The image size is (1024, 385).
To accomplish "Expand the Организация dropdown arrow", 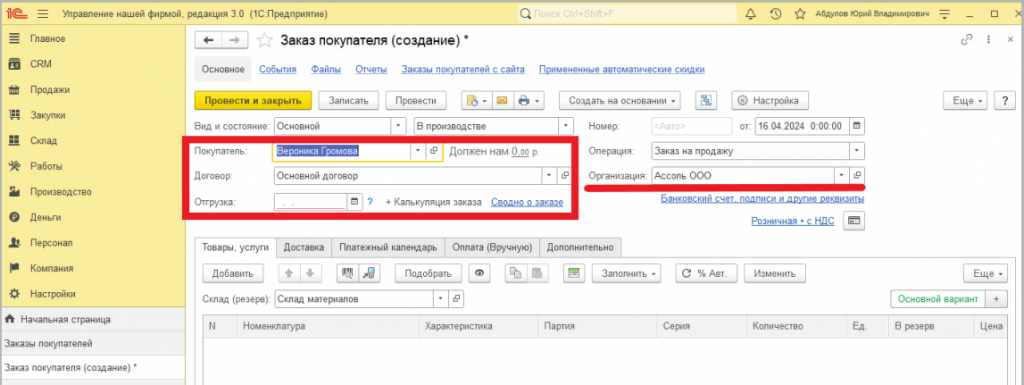I will coord(842,176).
